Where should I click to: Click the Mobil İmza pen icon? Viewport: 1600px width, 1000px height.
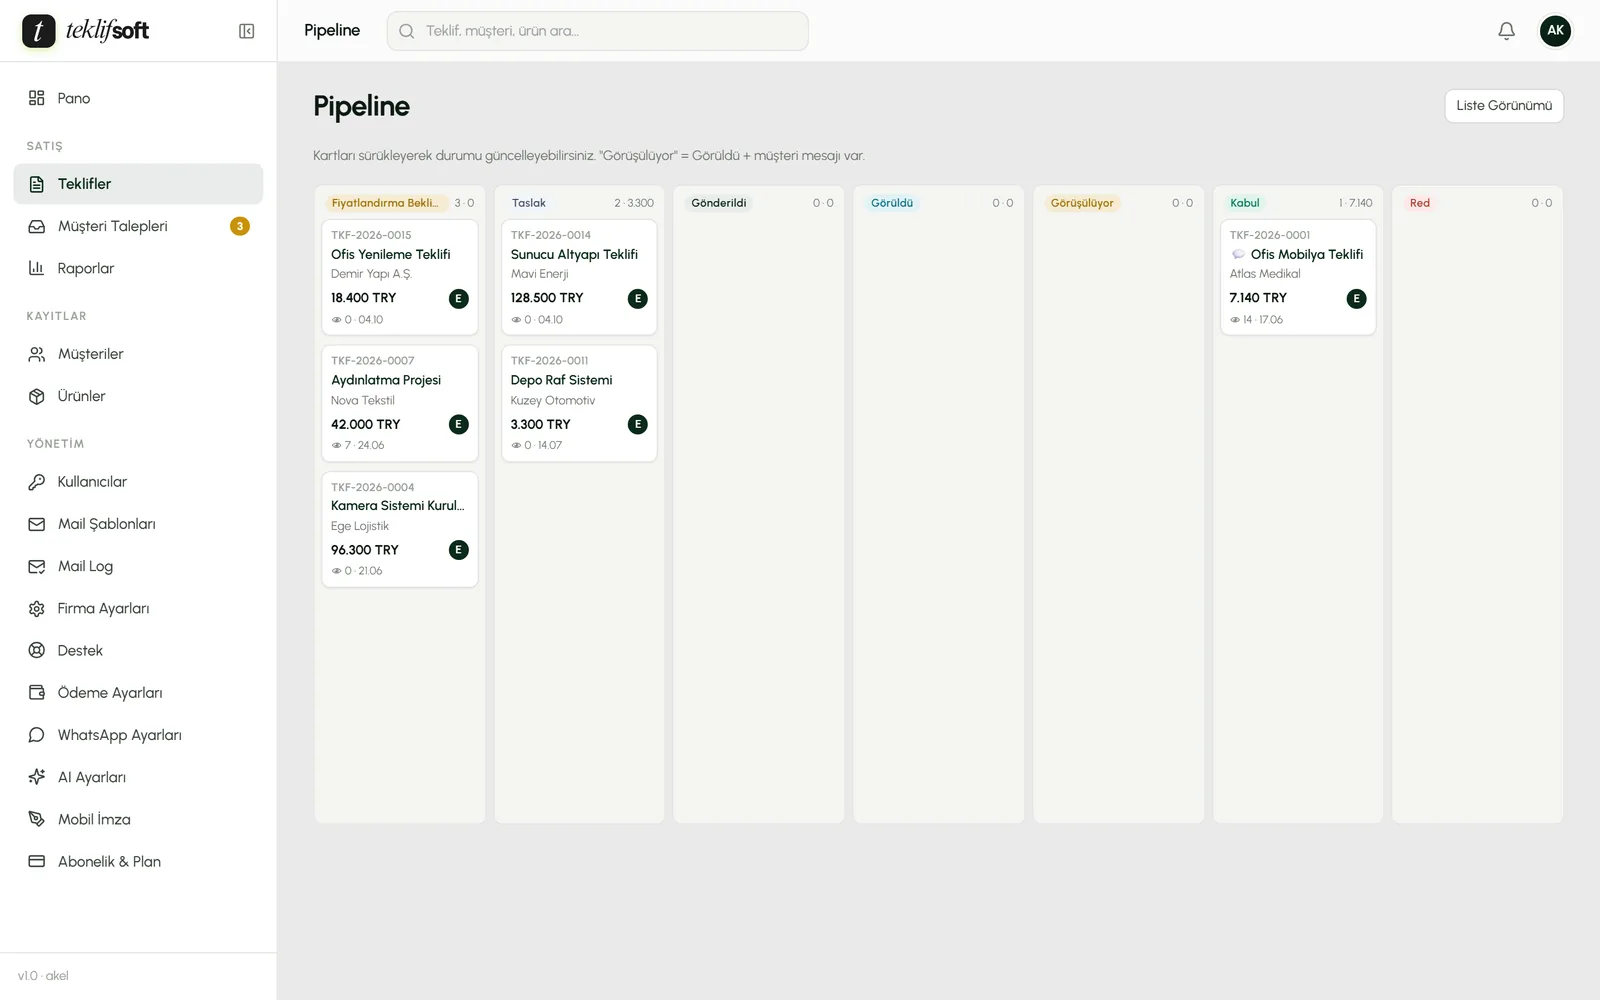pyautogui.click(x=37, y=819)
